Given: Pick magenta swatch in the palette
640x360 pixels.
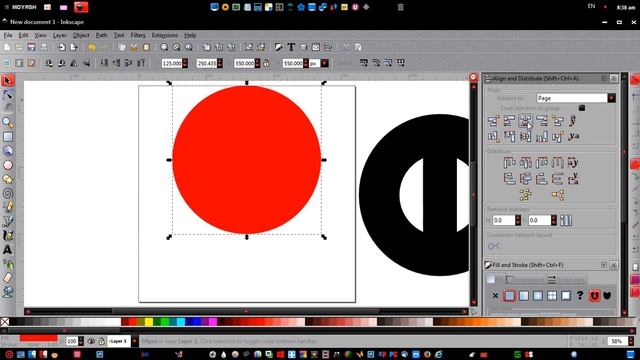Looking at the screenshot, I should pos(213,322).
